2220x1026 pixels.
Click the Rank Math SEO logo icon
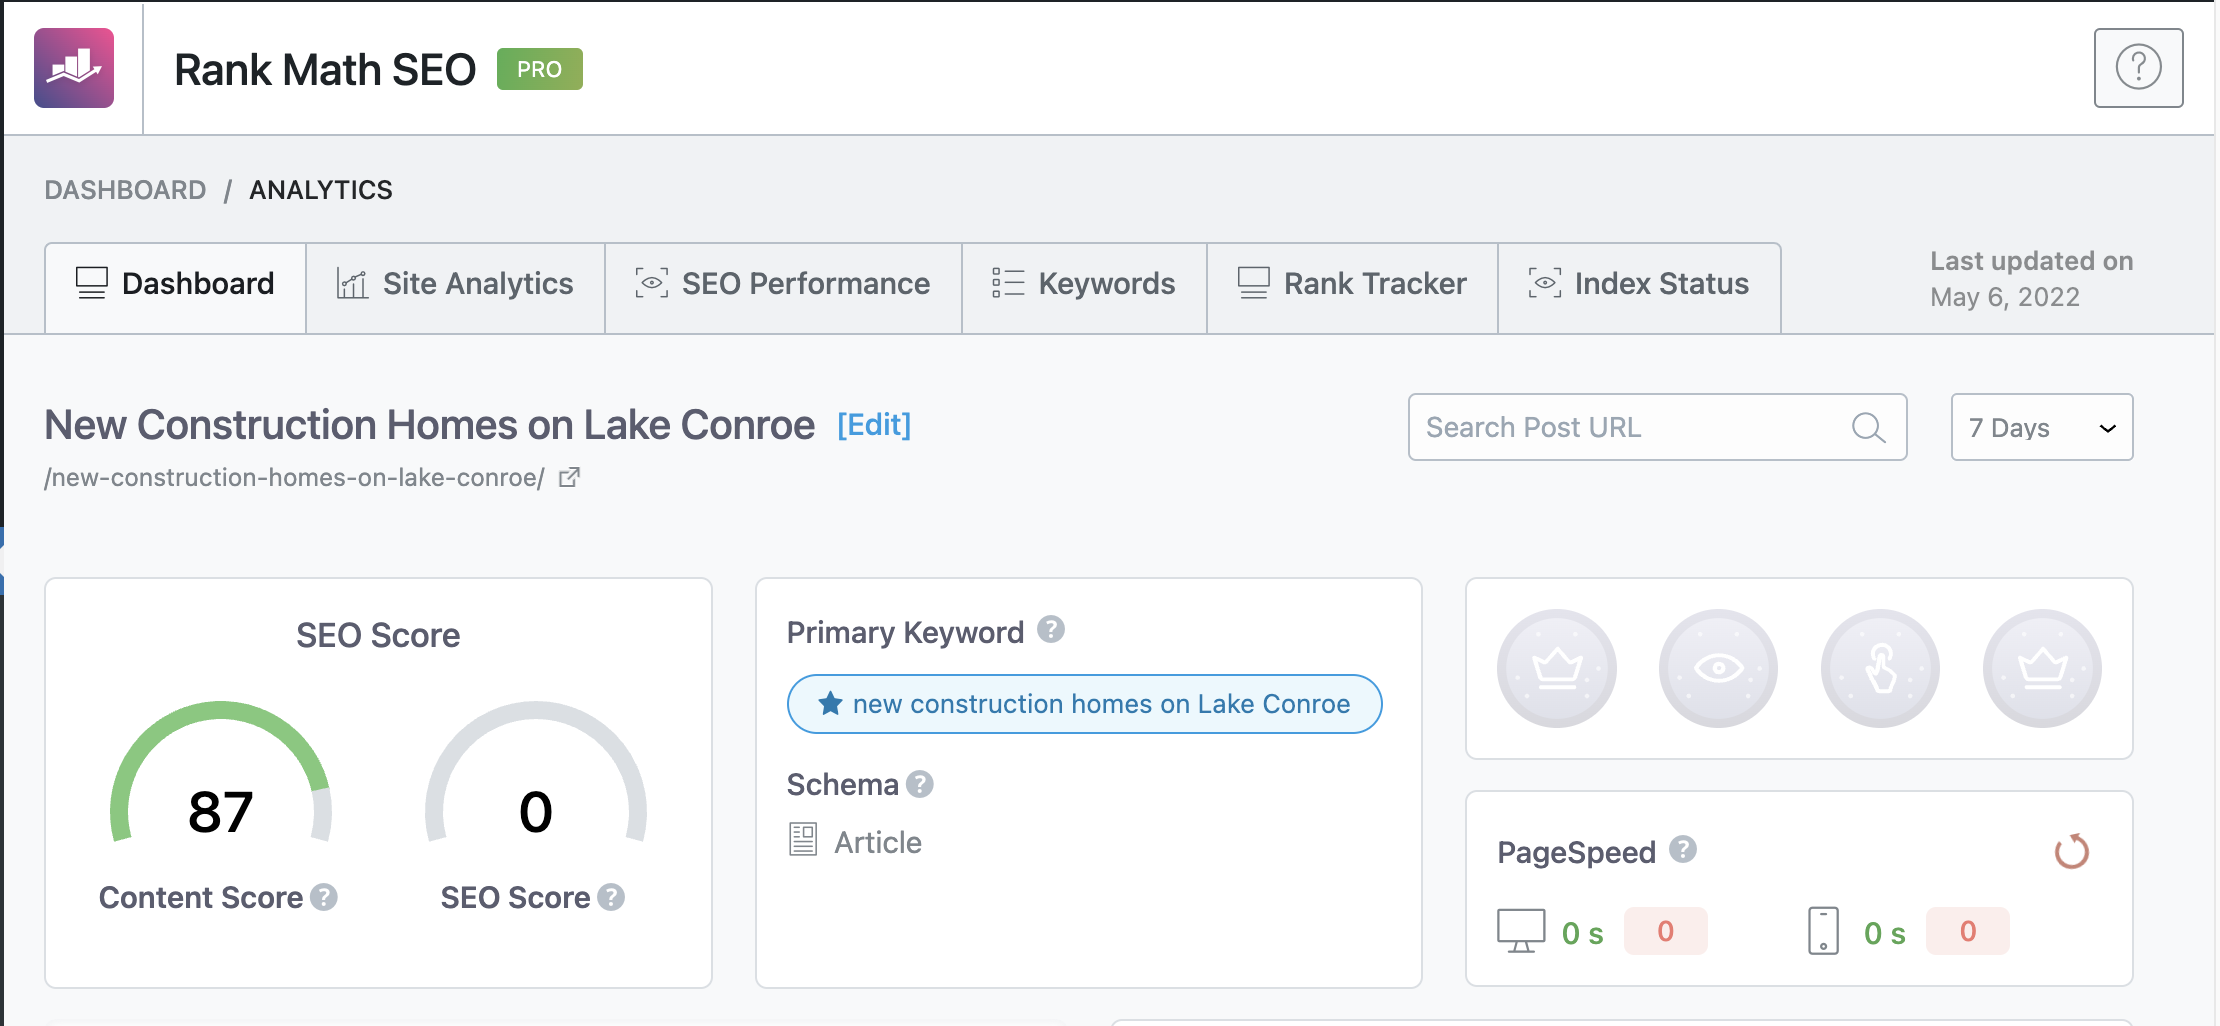pyautogui.click(x=74, y=67)
